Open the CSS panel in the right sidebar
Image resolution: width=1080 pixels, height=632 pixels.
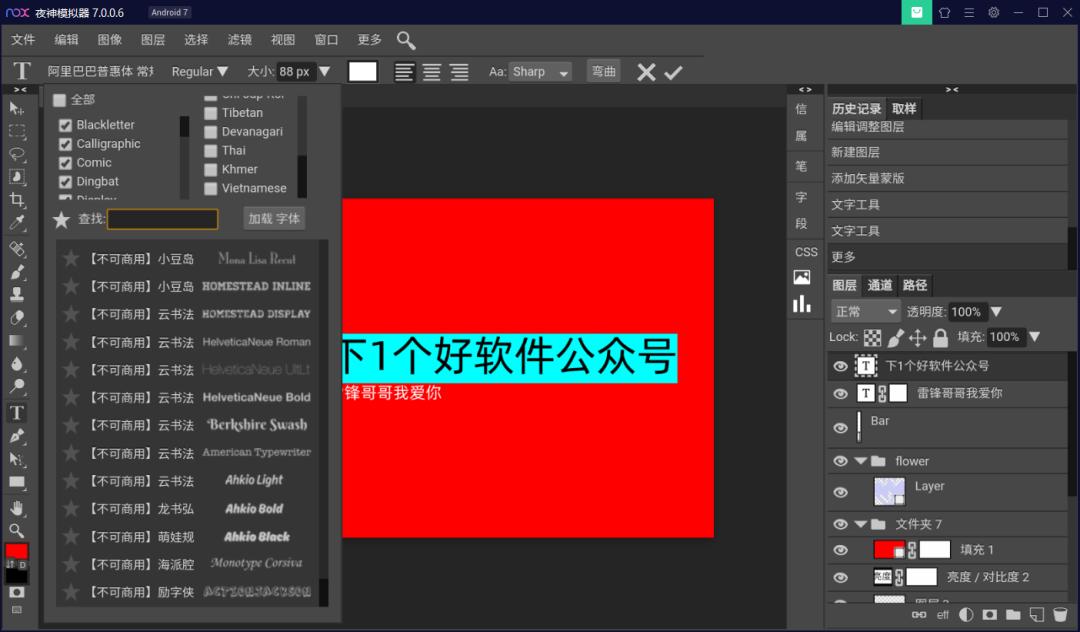[x=805, y=252]
